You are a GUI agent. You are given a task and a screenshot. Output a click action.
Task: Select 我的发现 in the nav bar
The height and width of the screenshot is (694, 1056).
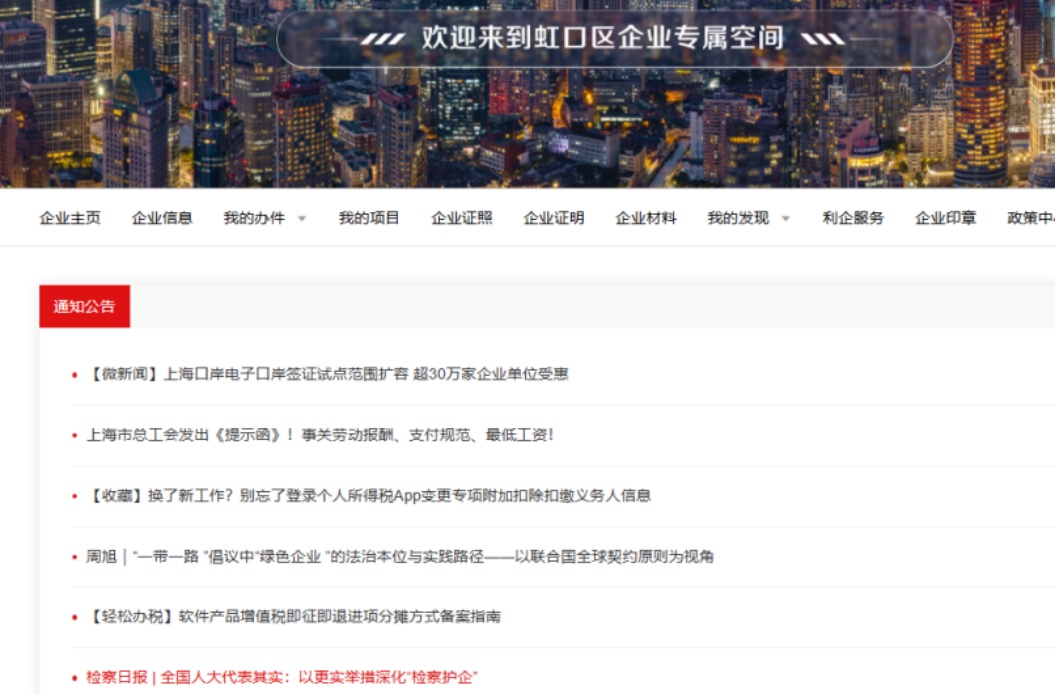(738, 218)
